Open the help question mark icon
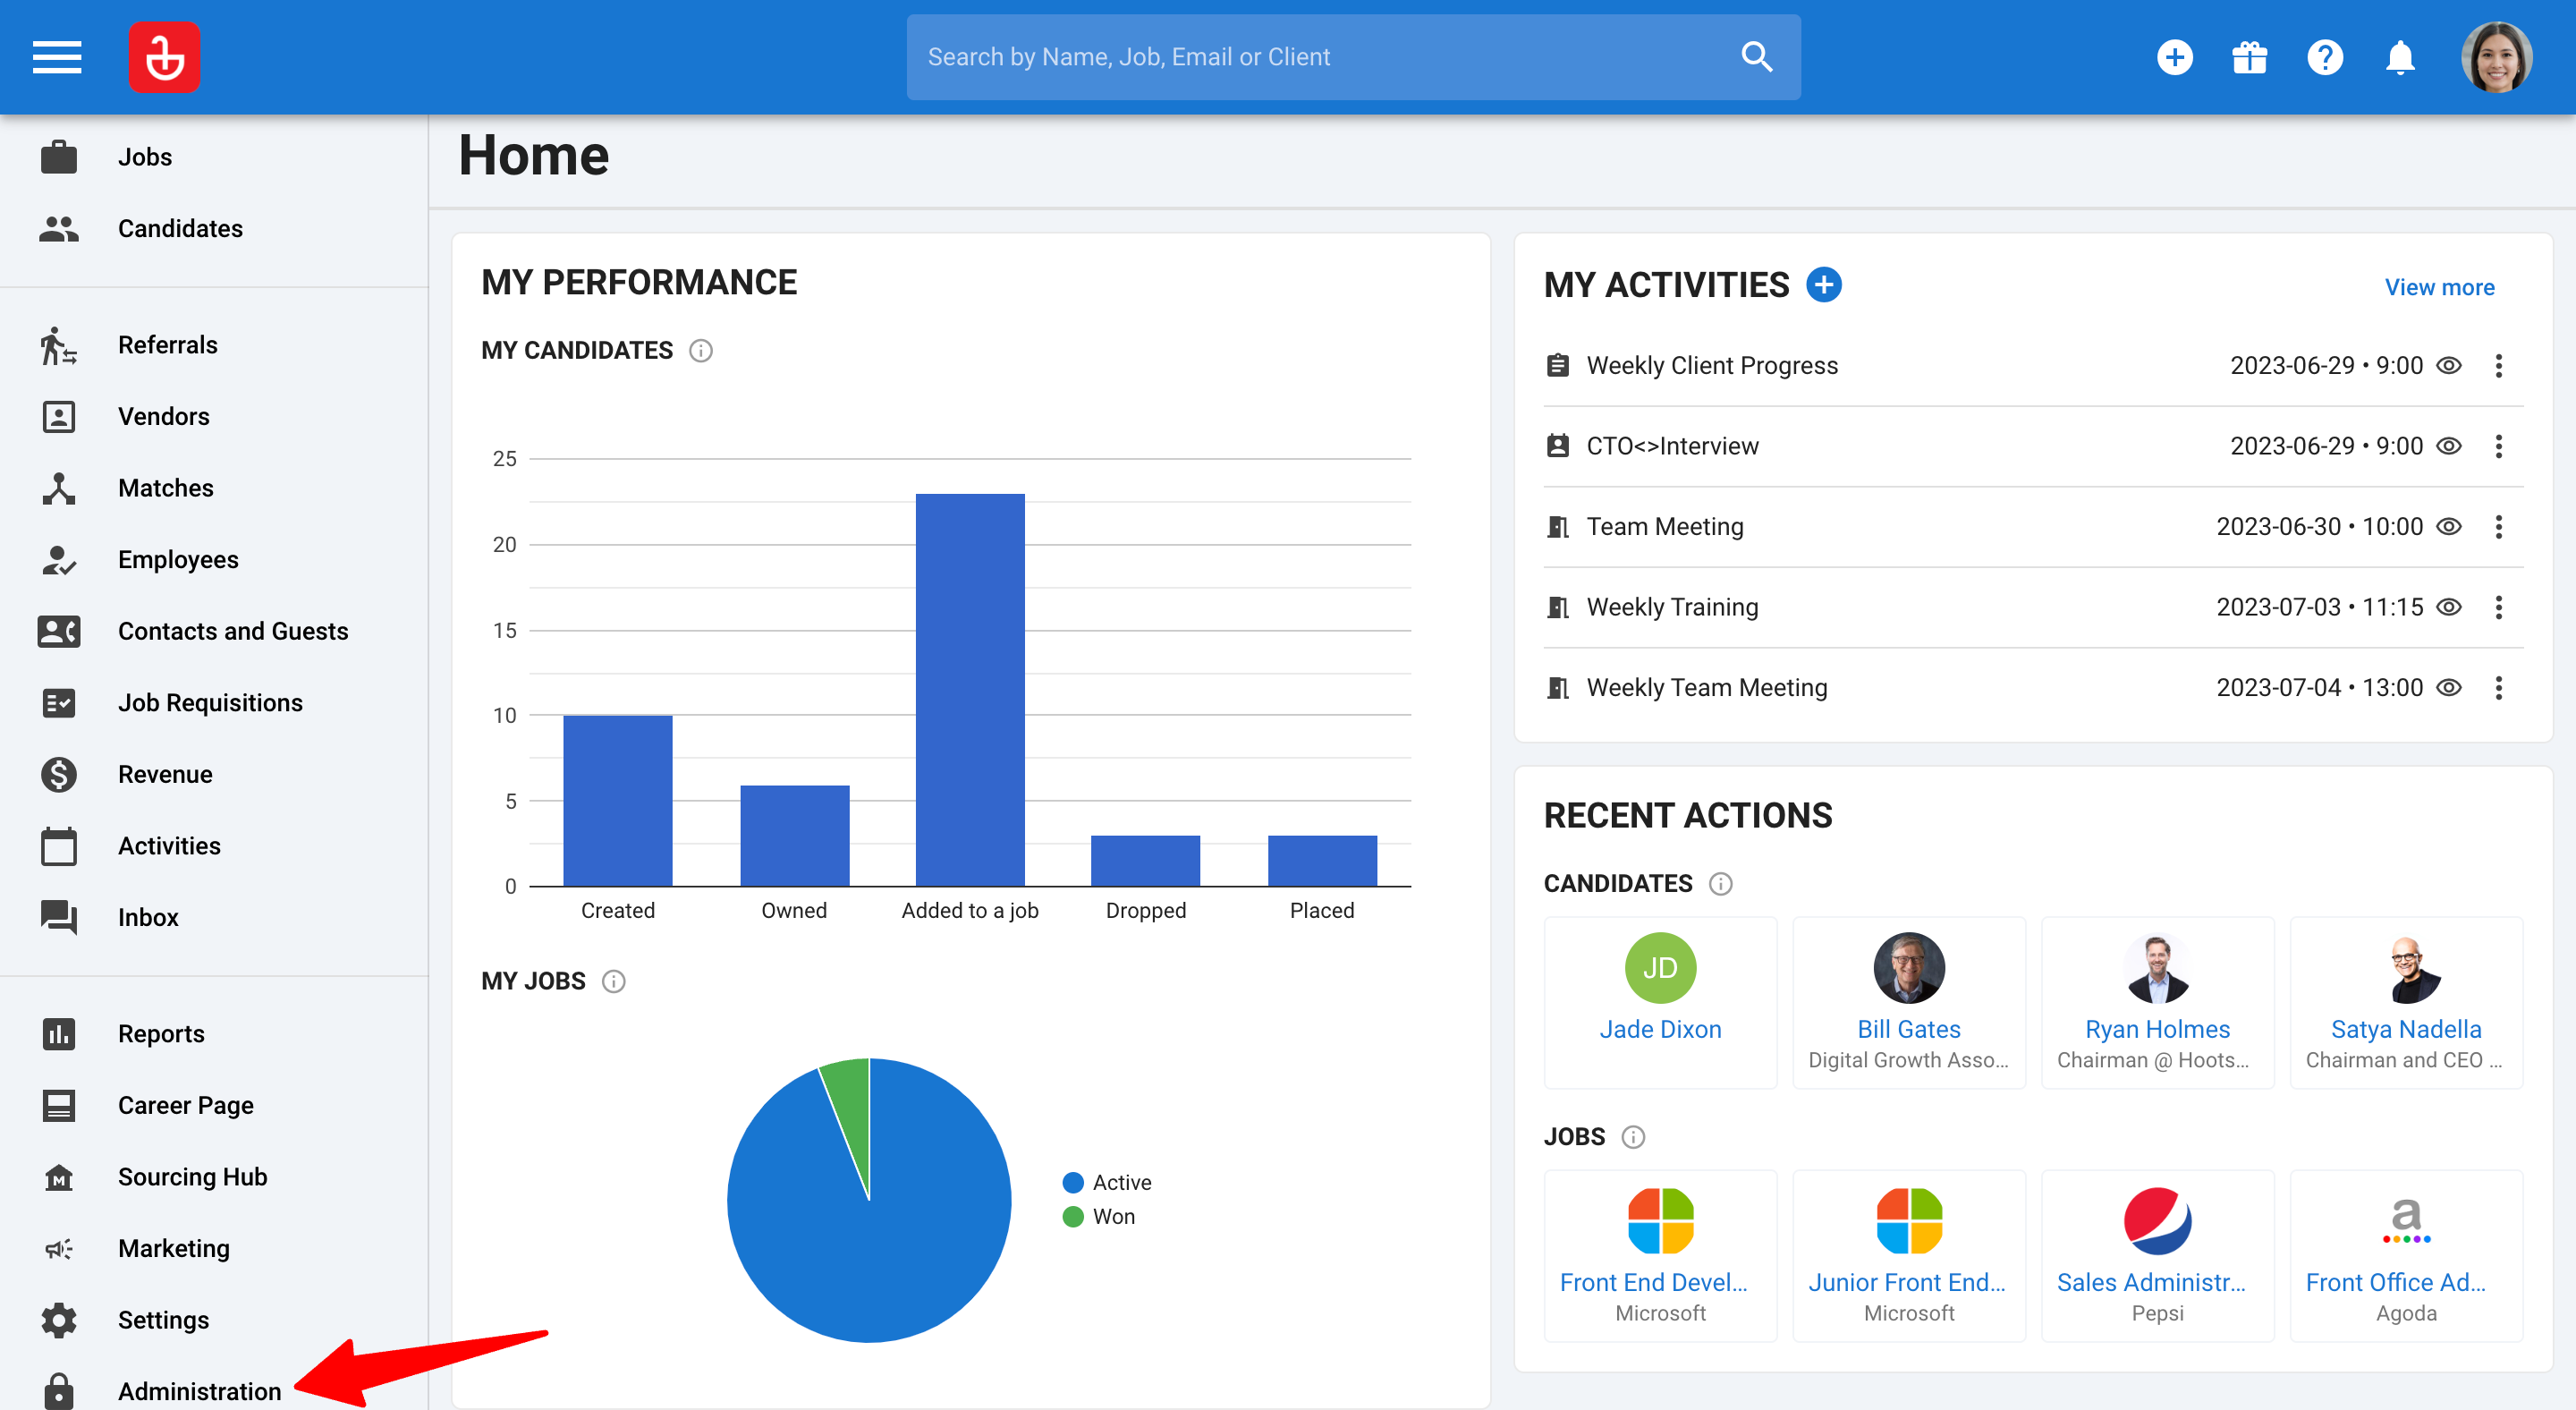The width and height of the screenshot is (2576, 1410). coord(2324,57)
